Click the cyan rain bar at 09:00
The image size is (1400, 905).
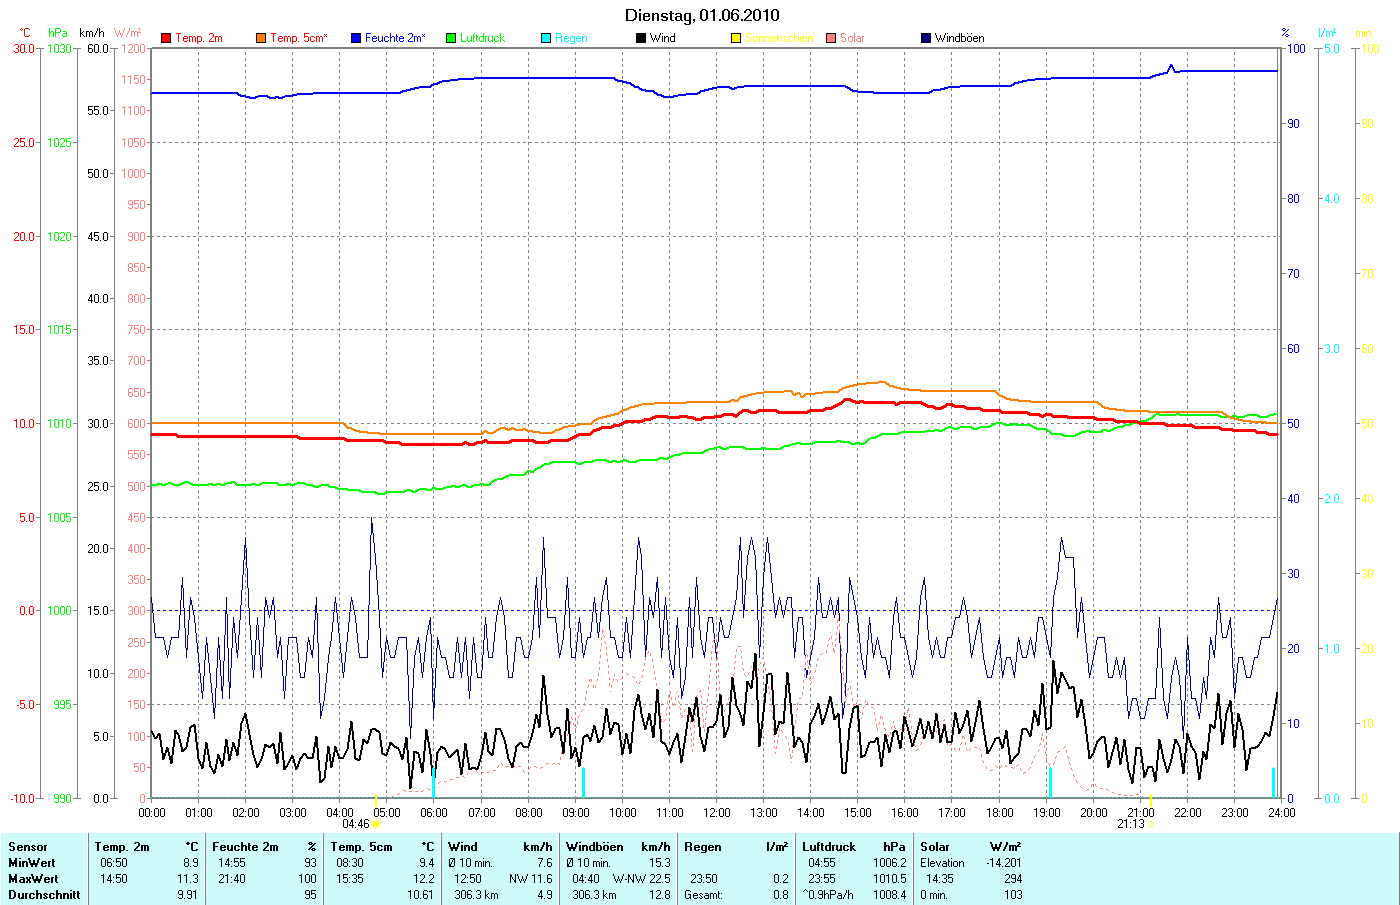pyautogui.click(x=583, y=782)
